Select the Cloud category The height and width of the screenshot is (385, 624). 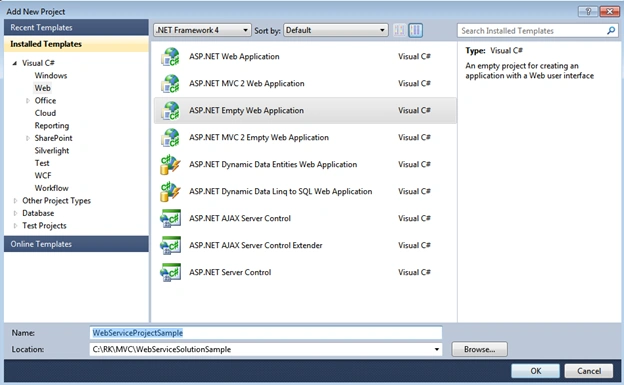[45, 113]
